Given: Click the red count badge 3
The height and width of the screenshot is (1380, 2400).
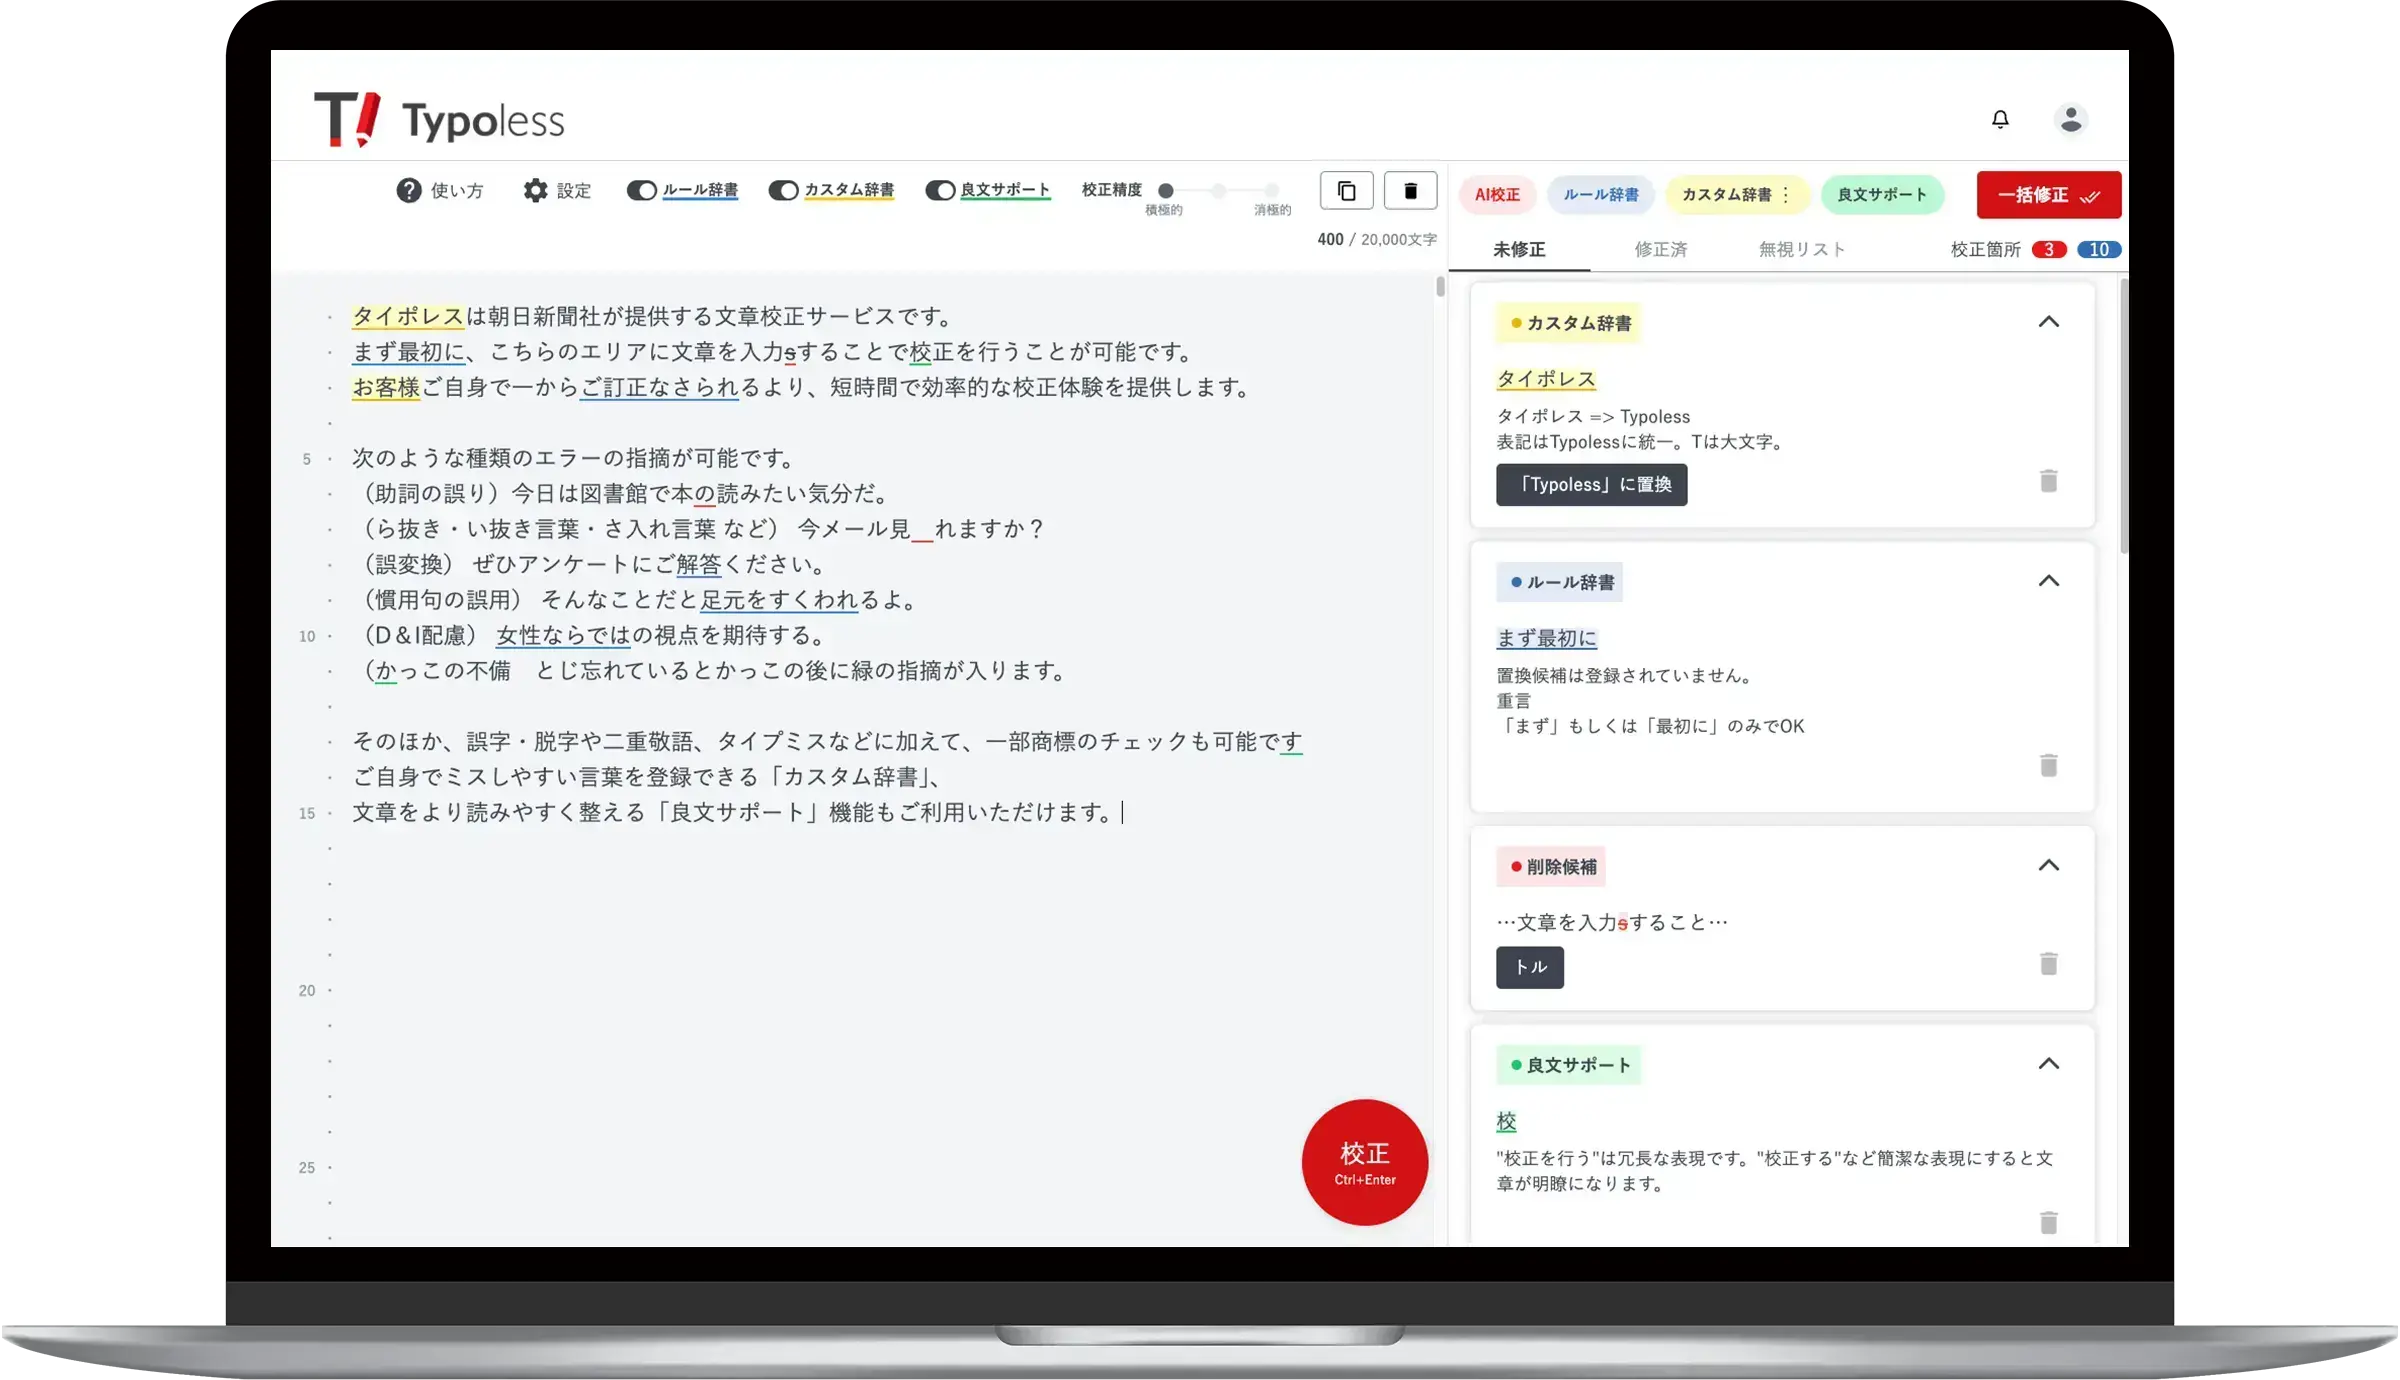Looking at the screenshot, I should 2048,250.
